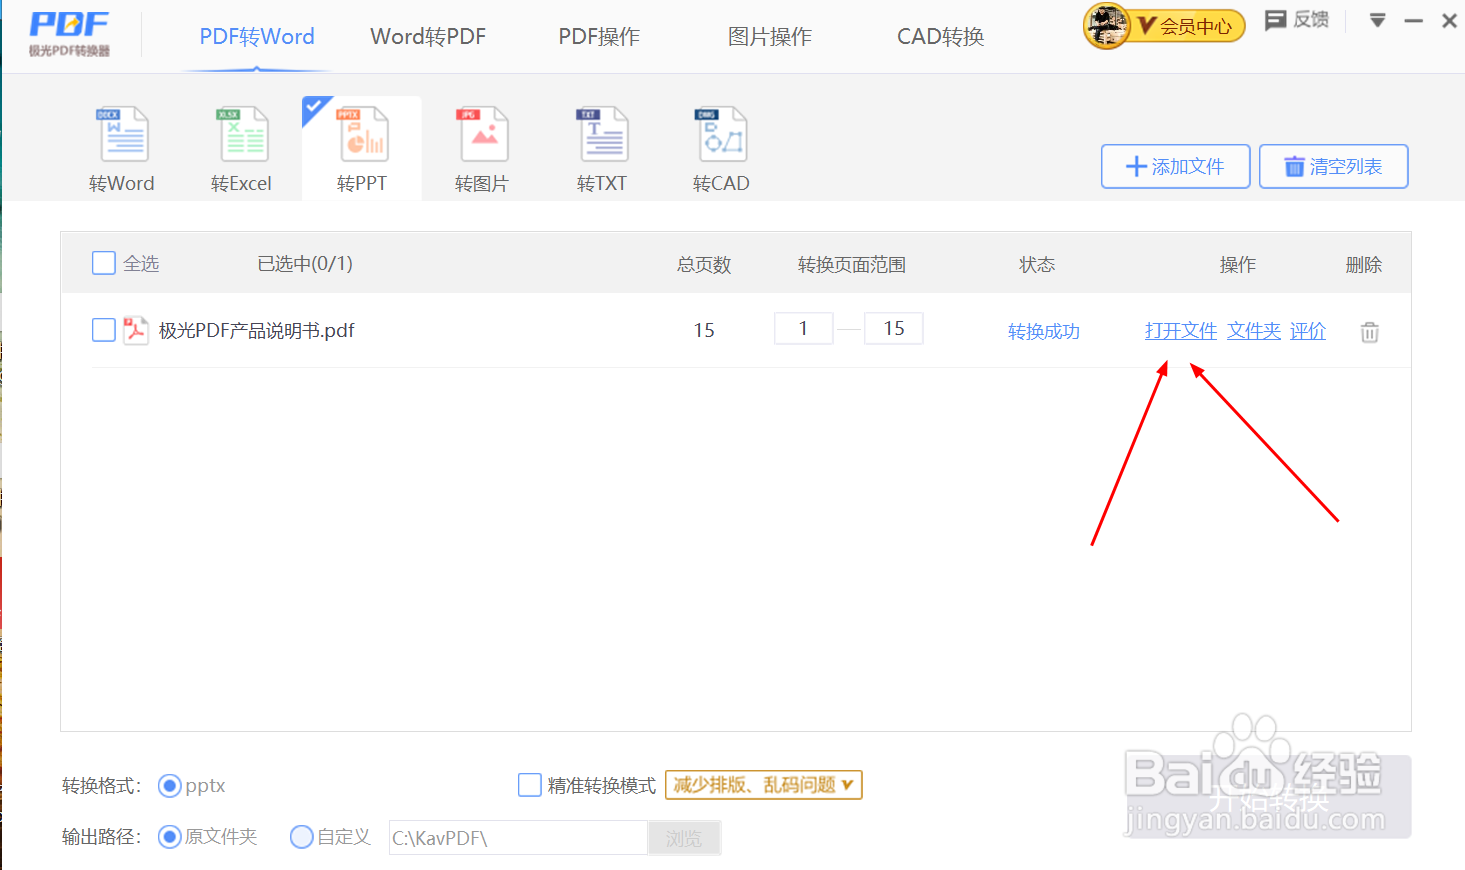1465x870 pixels.
Task: Expand the 减少排版、乱码问题 dropdown
Action: pos(764,785)
